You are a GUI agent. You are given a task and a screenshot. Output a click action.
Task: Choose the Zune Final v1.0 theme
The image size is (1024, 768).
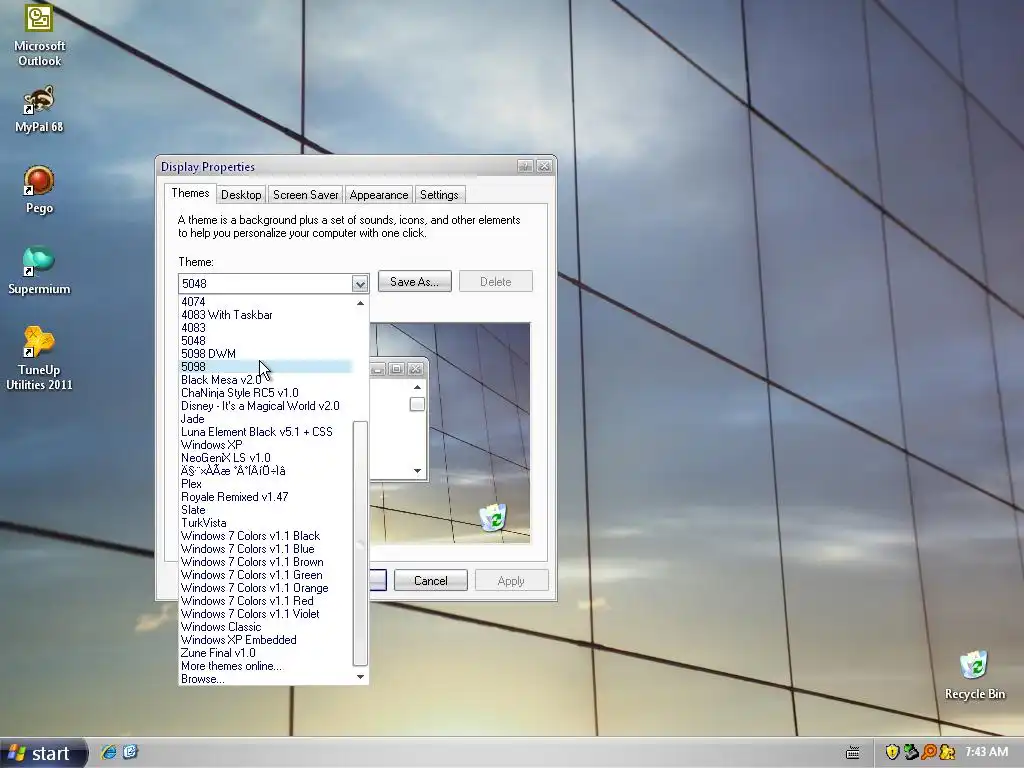point(266,653)
